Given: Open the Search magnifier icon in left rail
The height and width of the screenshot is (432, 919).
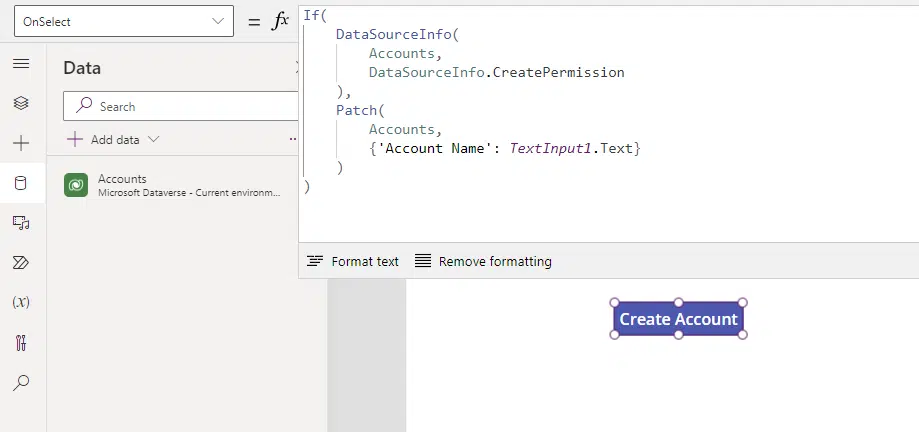Looking at the screenshot, I should (x=21, y=382).
